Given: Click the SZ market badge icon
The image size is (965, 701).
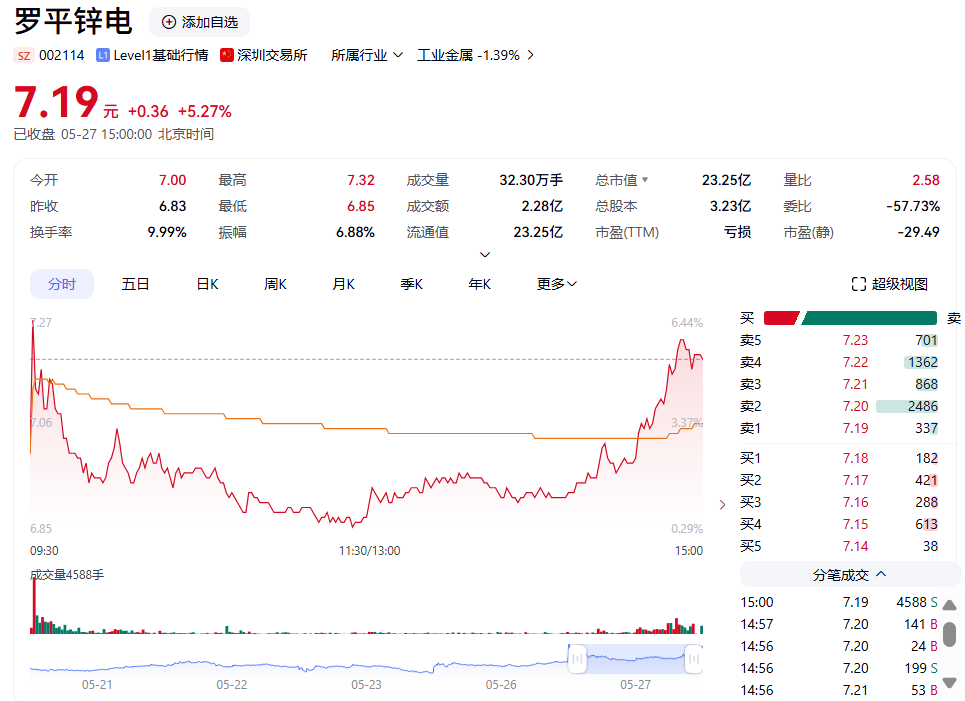Looking at the screenshot, I should point(23,55).
